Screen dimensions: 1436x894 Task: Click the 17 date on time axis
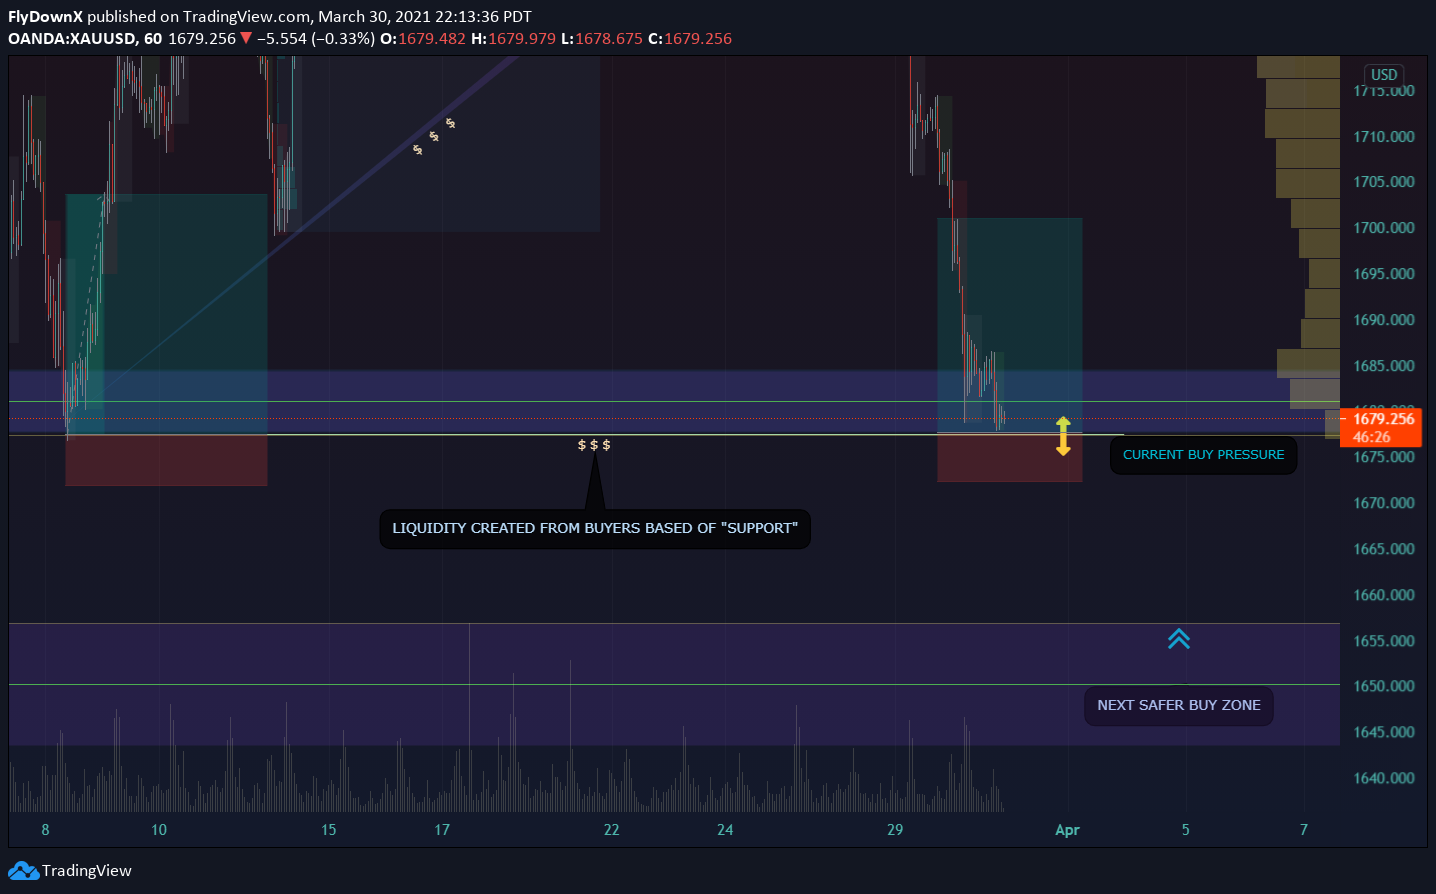[x=442, y=830]
